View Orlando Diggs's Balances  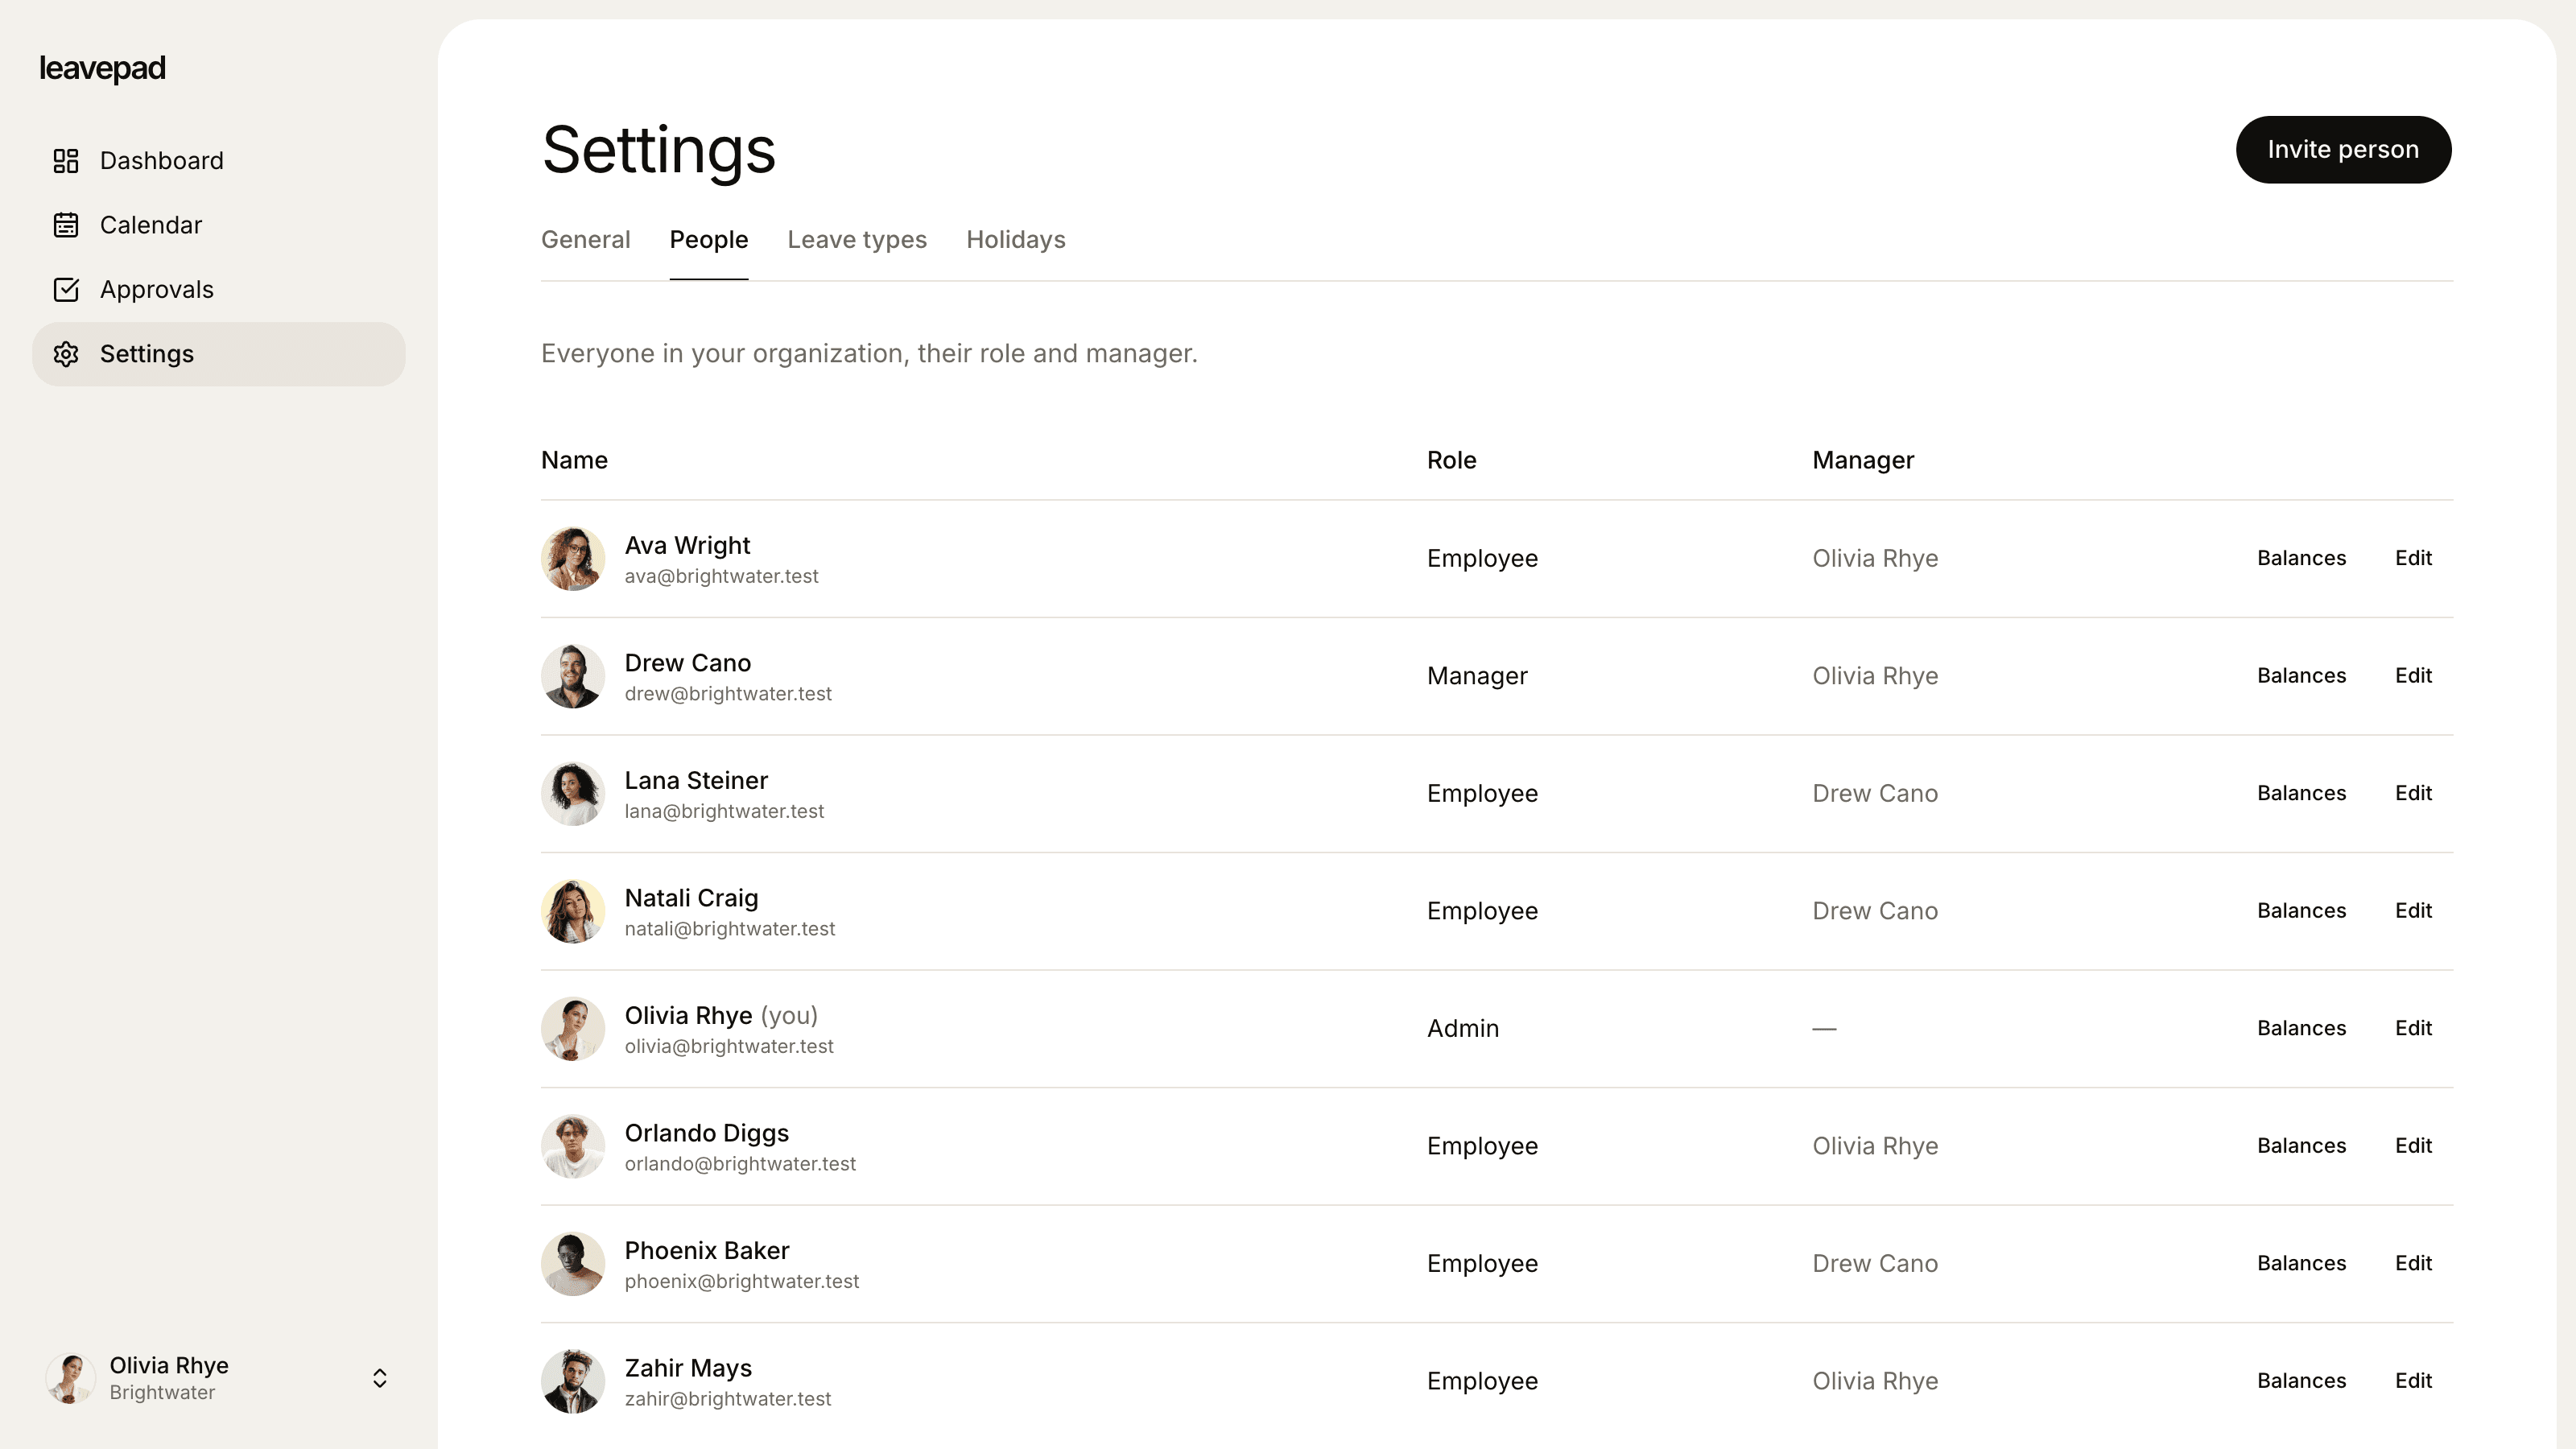(2301, 1146)
